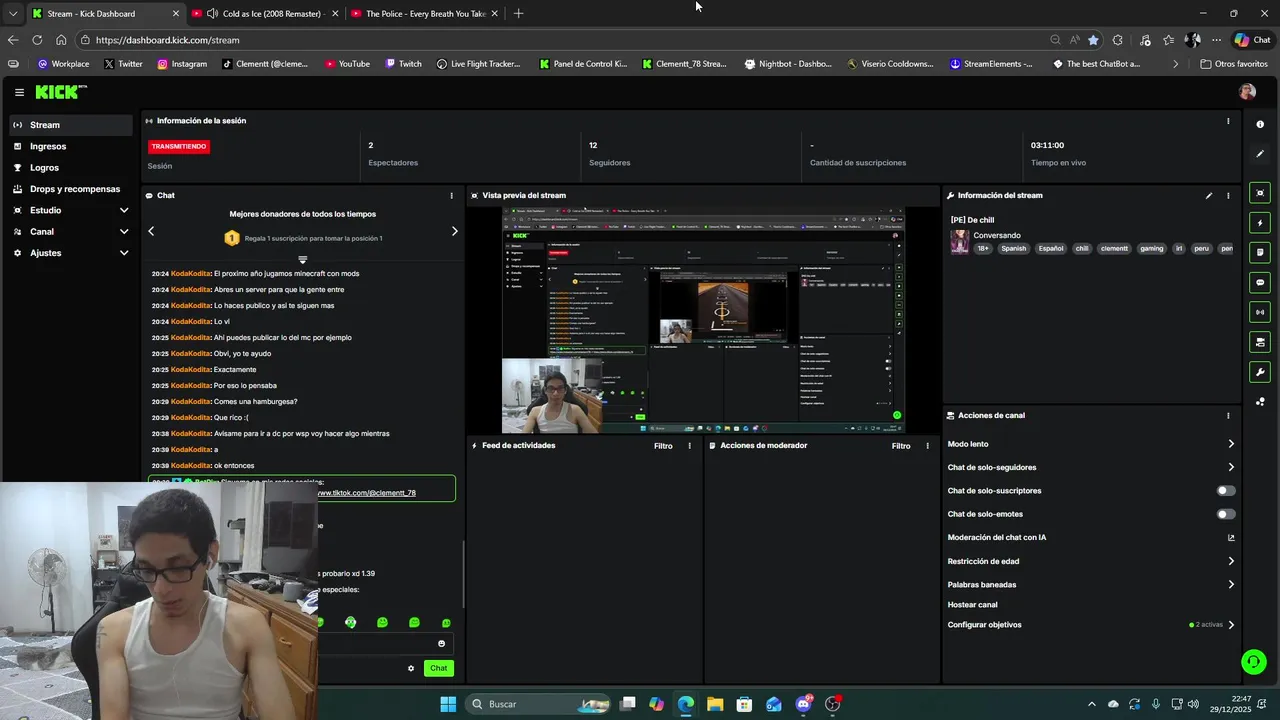Click the channel actions widget icon in right sidebar
The height and width of the screenshot is (720, 1280).
[x=1260, y=342]
